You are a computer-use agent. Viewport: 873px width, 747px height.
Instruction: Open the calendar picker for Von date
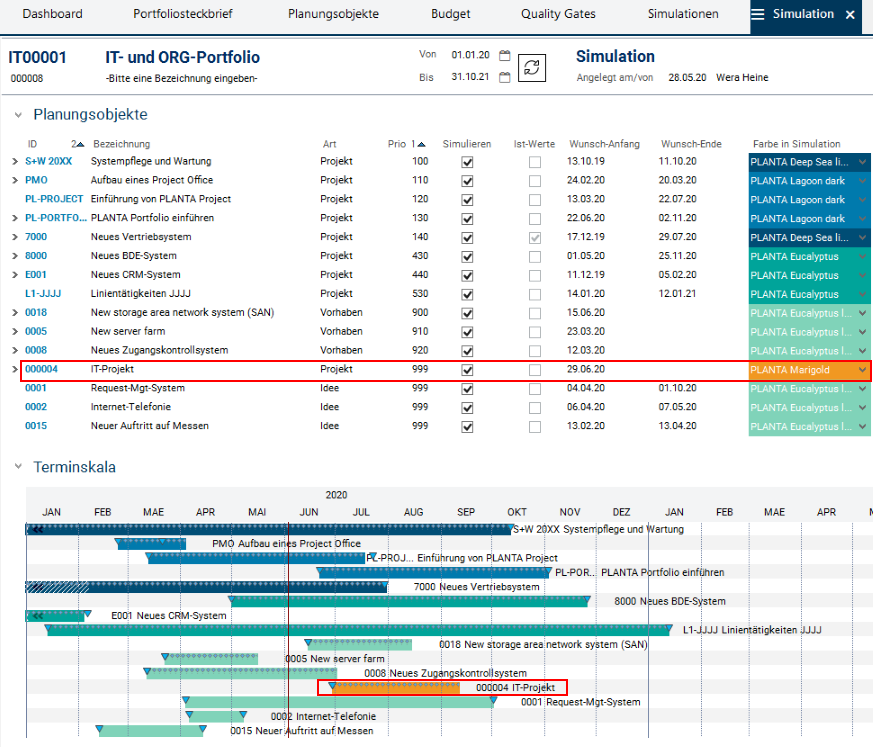[505, 56]
